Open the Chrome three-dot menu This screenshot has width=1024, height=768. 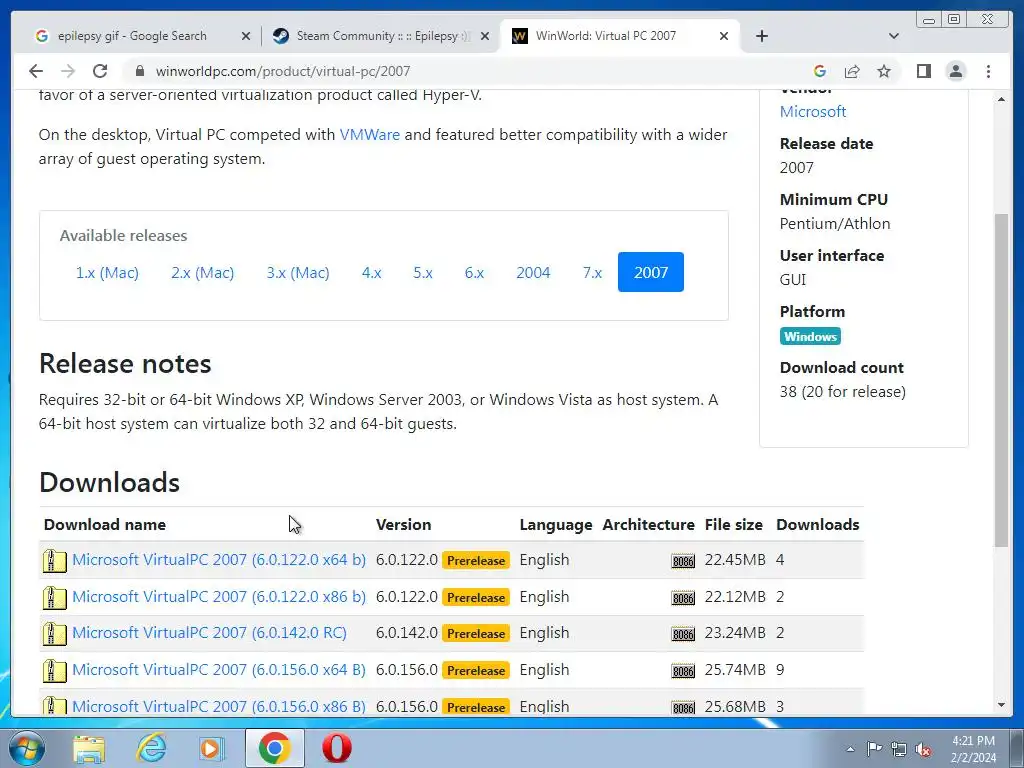click(x=988, y=71)
